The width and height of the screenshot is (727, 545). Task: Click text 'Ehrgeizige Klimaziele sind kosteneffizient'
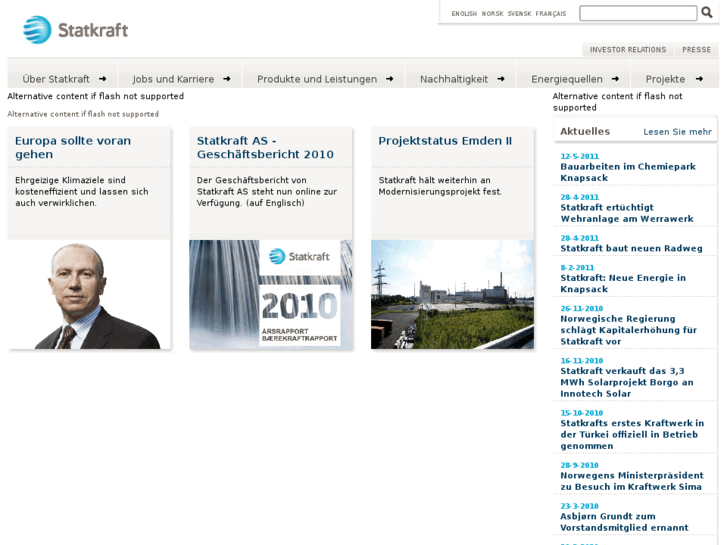coord(82,191)
